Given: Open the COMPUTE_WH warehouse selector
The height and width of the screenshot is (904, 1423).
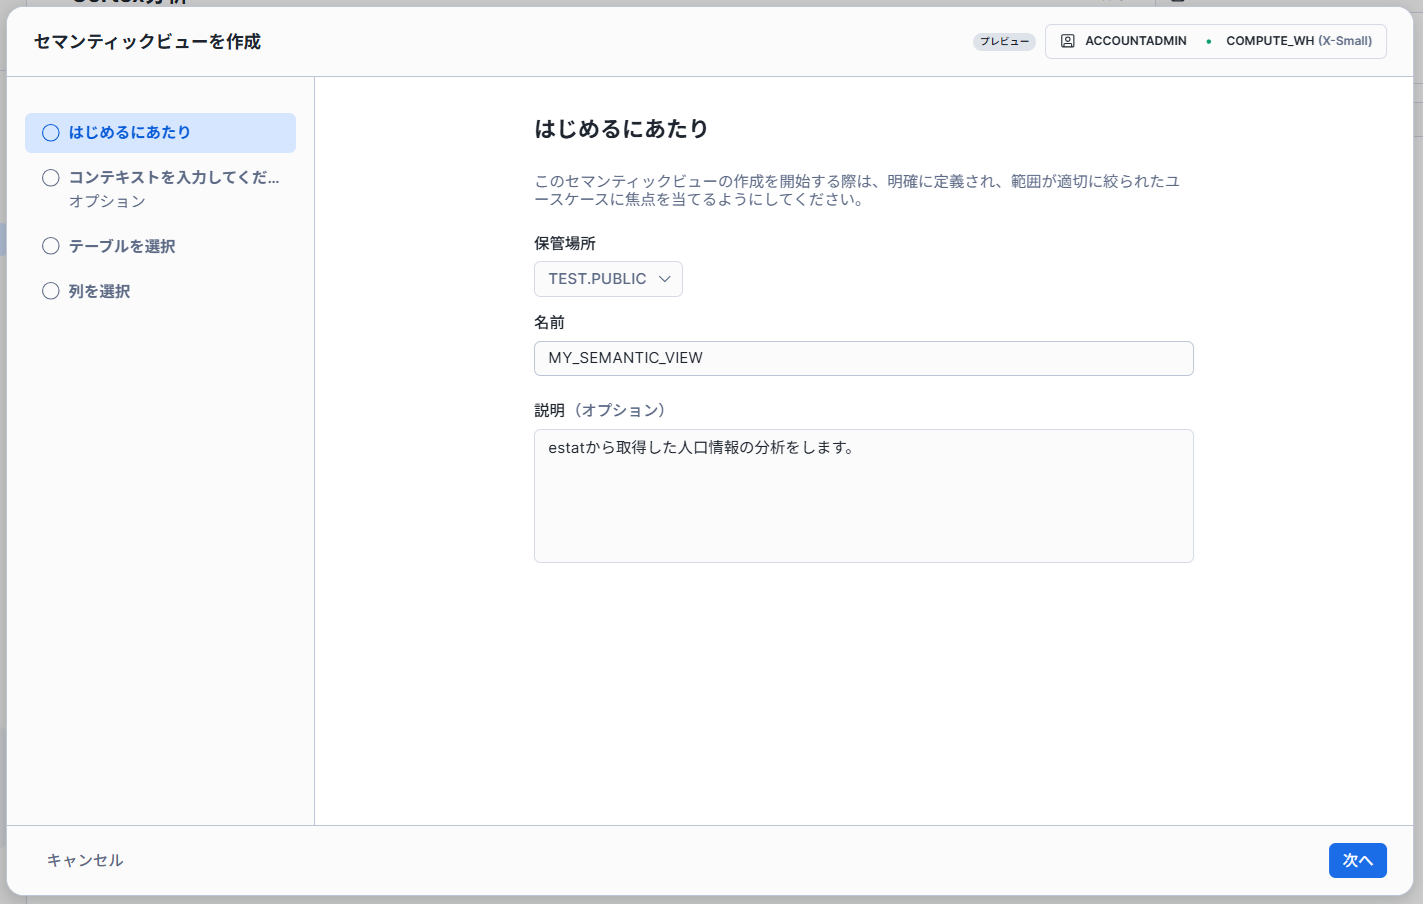Looking at the screenshot, I should [x=1299, y=41].
